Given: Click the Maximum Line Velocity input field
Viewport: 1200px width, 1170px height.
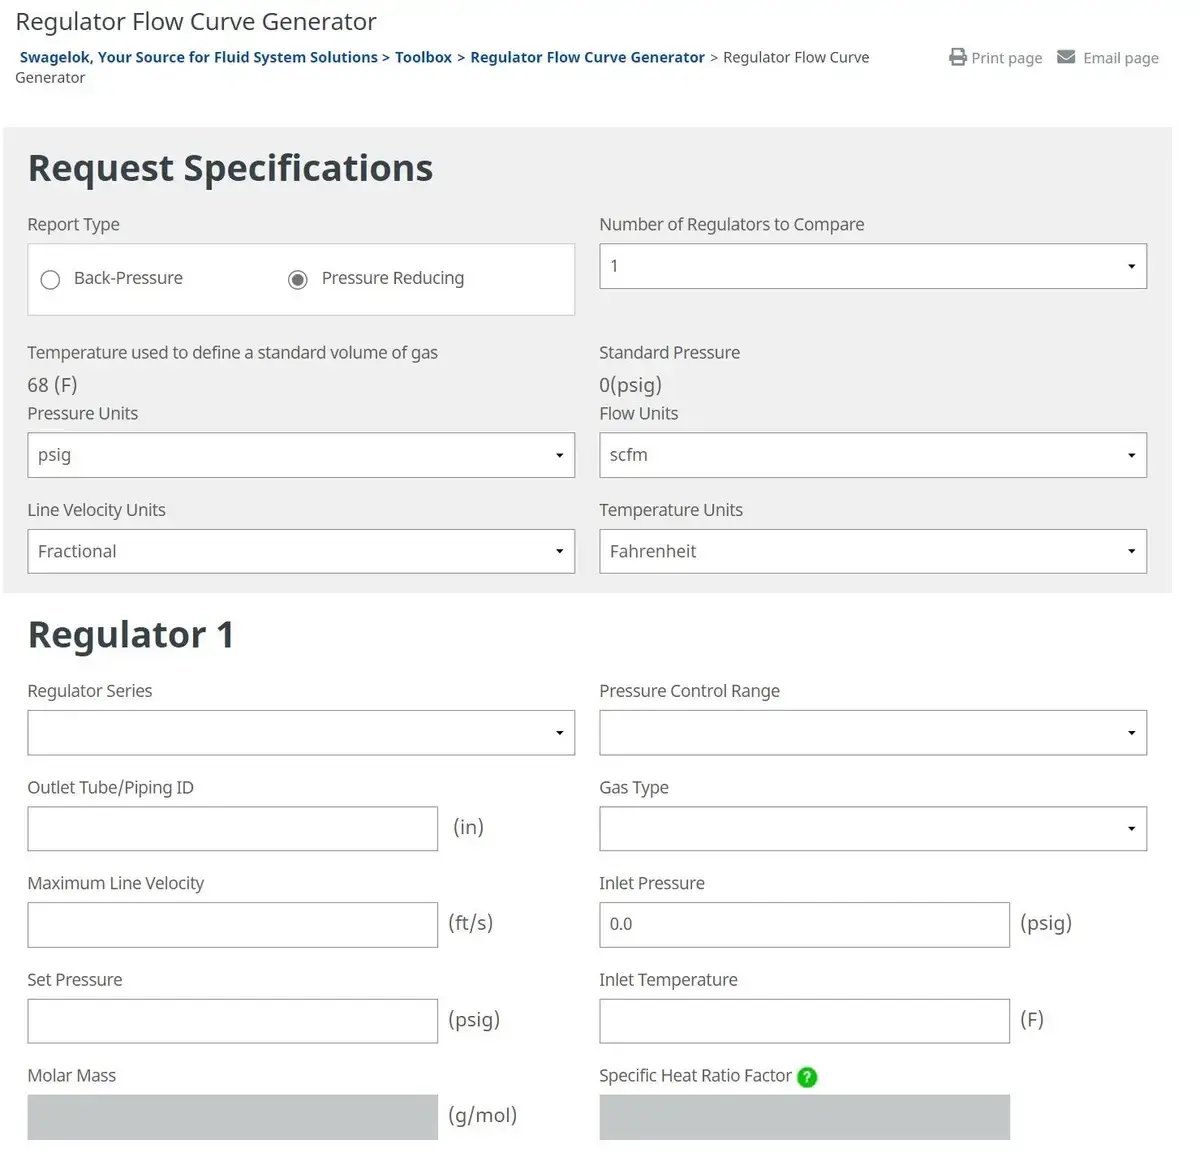Looking at the screenshot, I should point(232,924).
